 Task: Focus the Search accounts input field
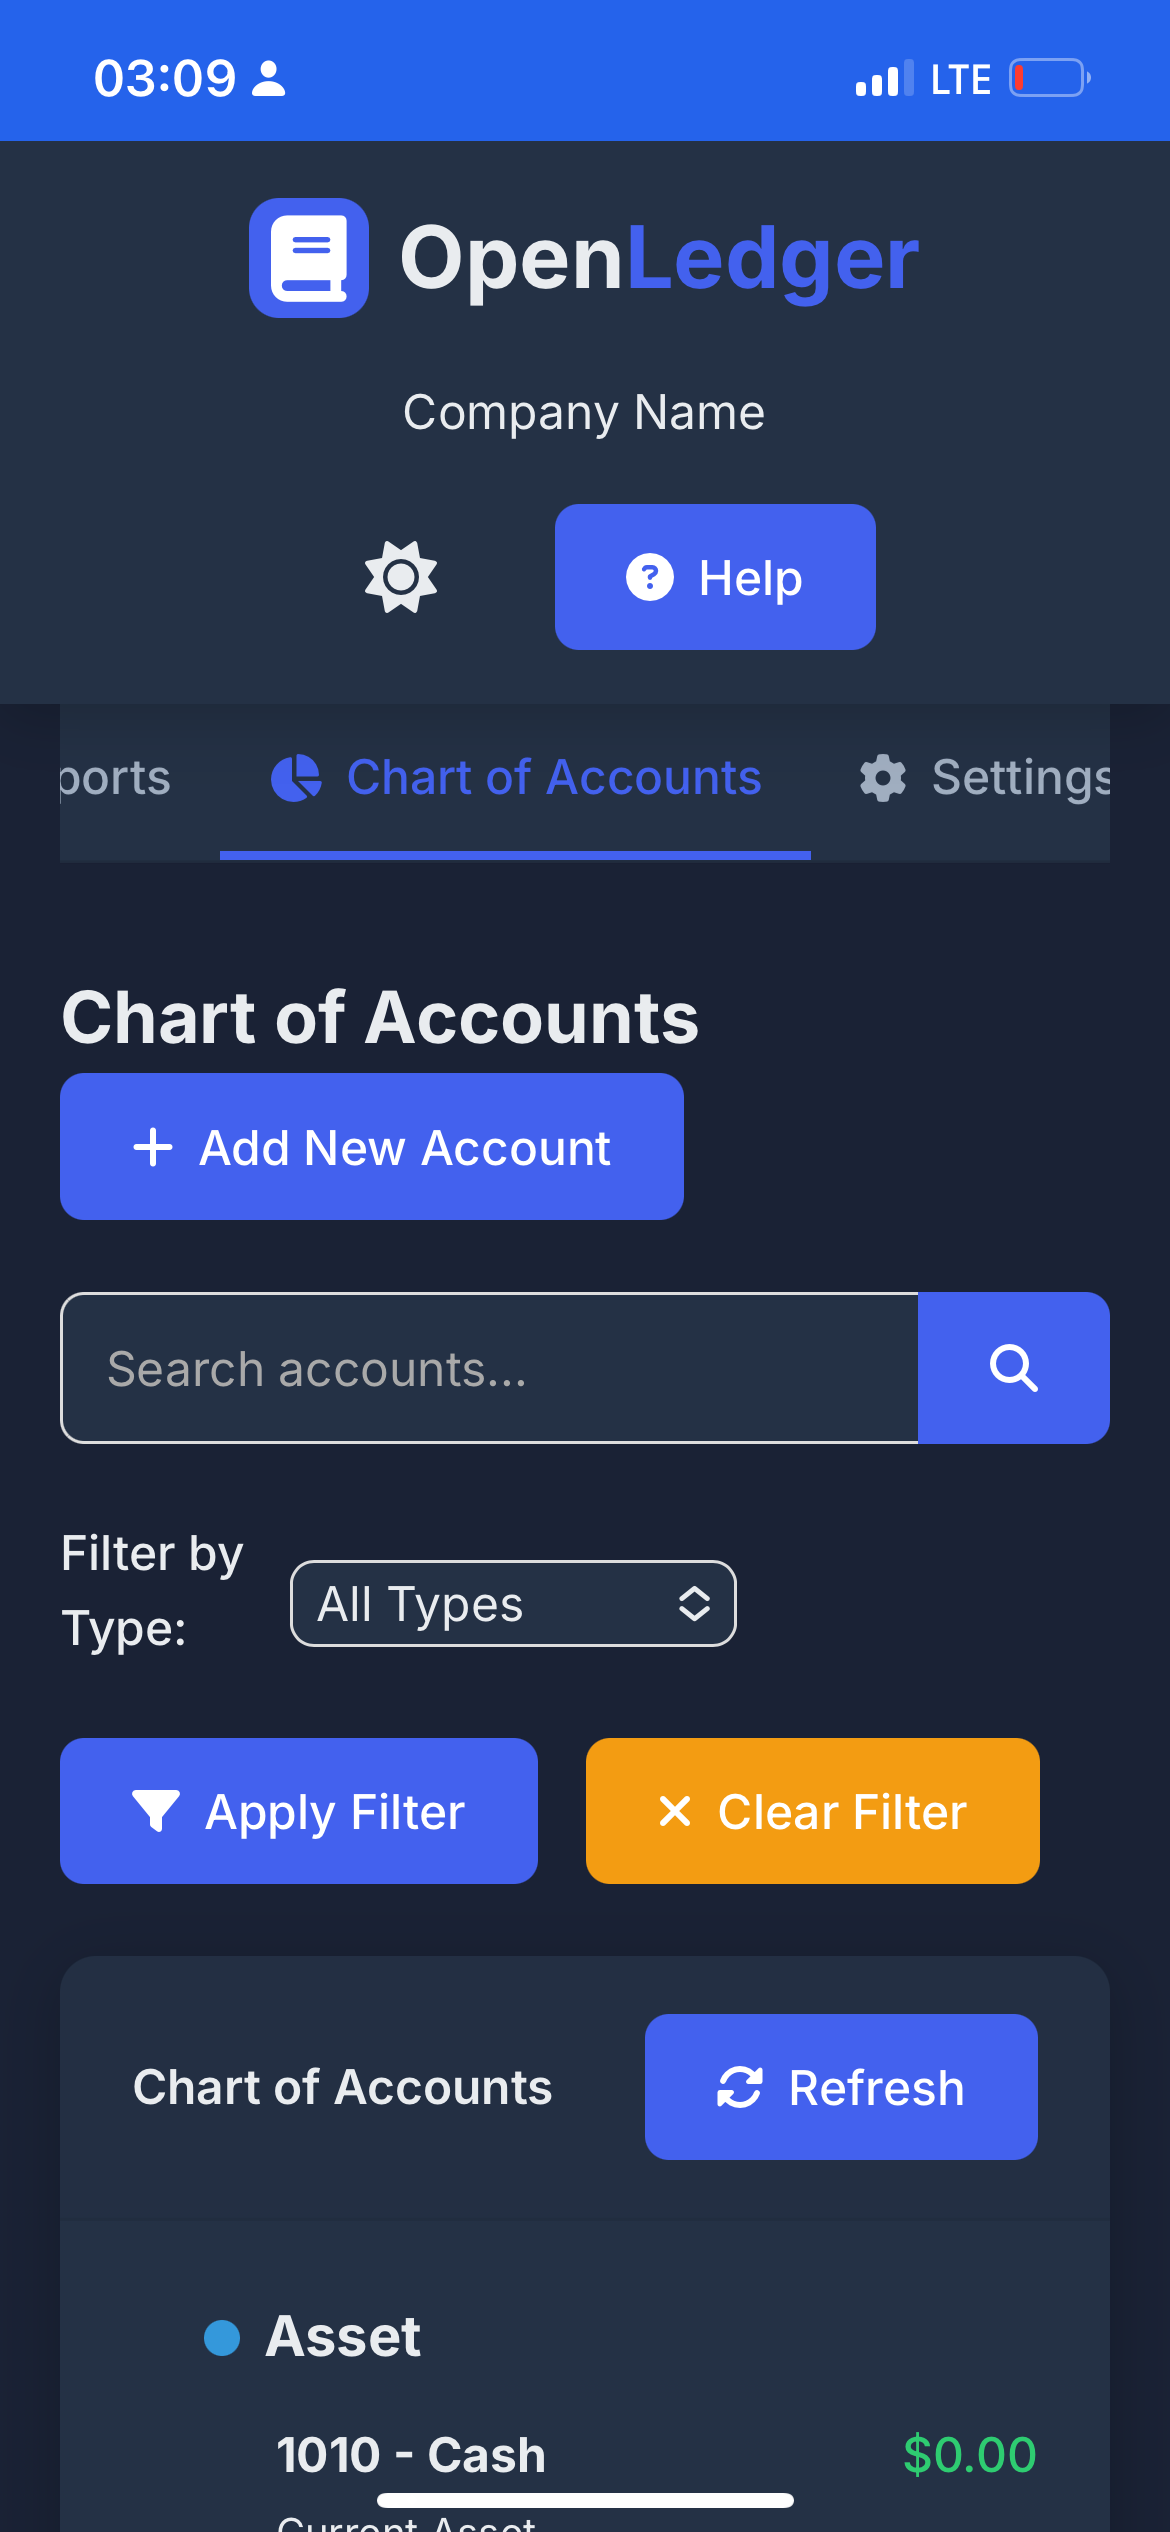coord(489,1368)
